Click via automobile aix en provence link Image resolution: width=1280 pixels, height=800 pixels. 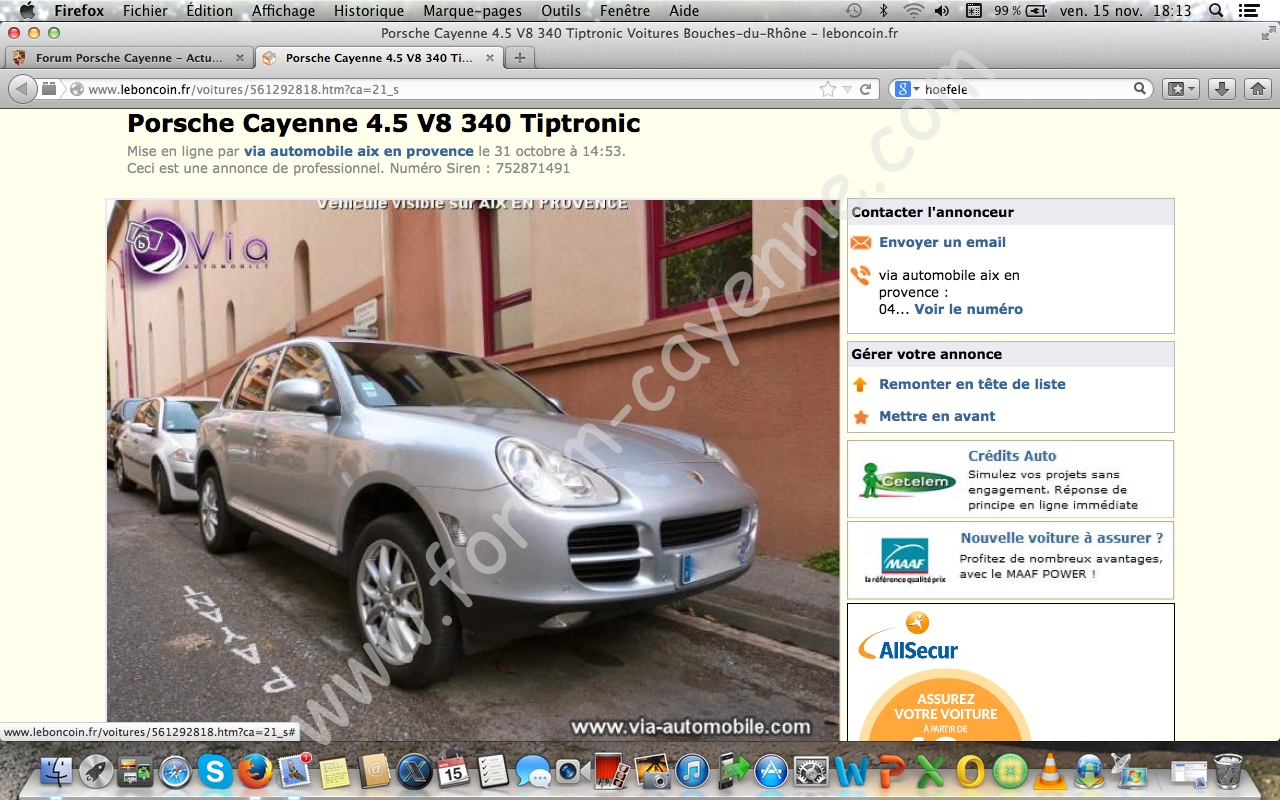pyautogui.click(x=359, y=151)
